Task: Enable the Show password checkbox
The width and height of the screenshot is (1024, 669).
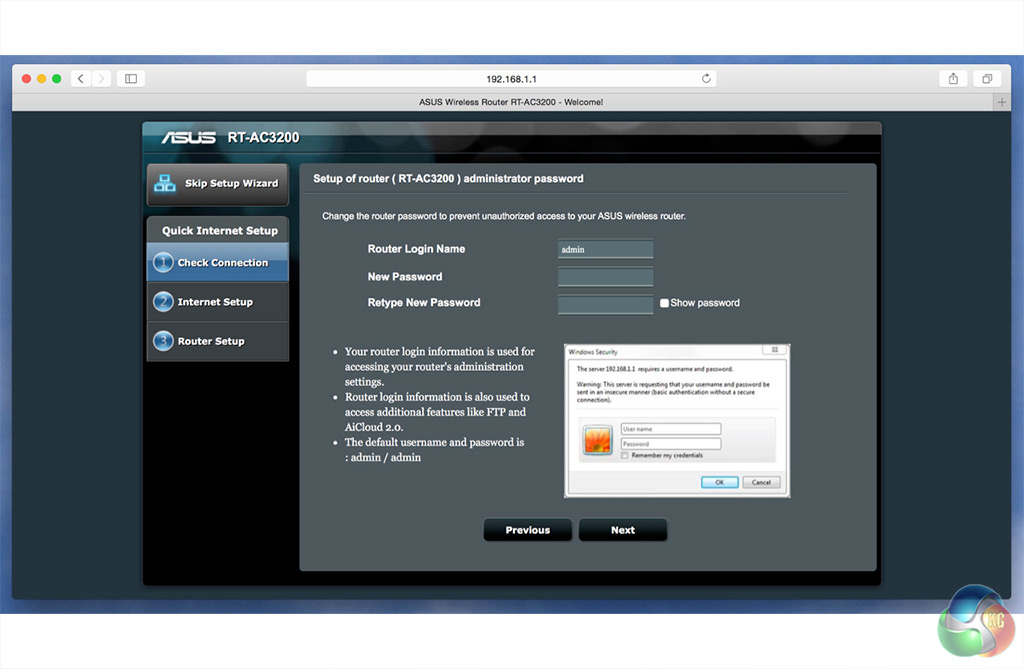Action: pos(664,303)
